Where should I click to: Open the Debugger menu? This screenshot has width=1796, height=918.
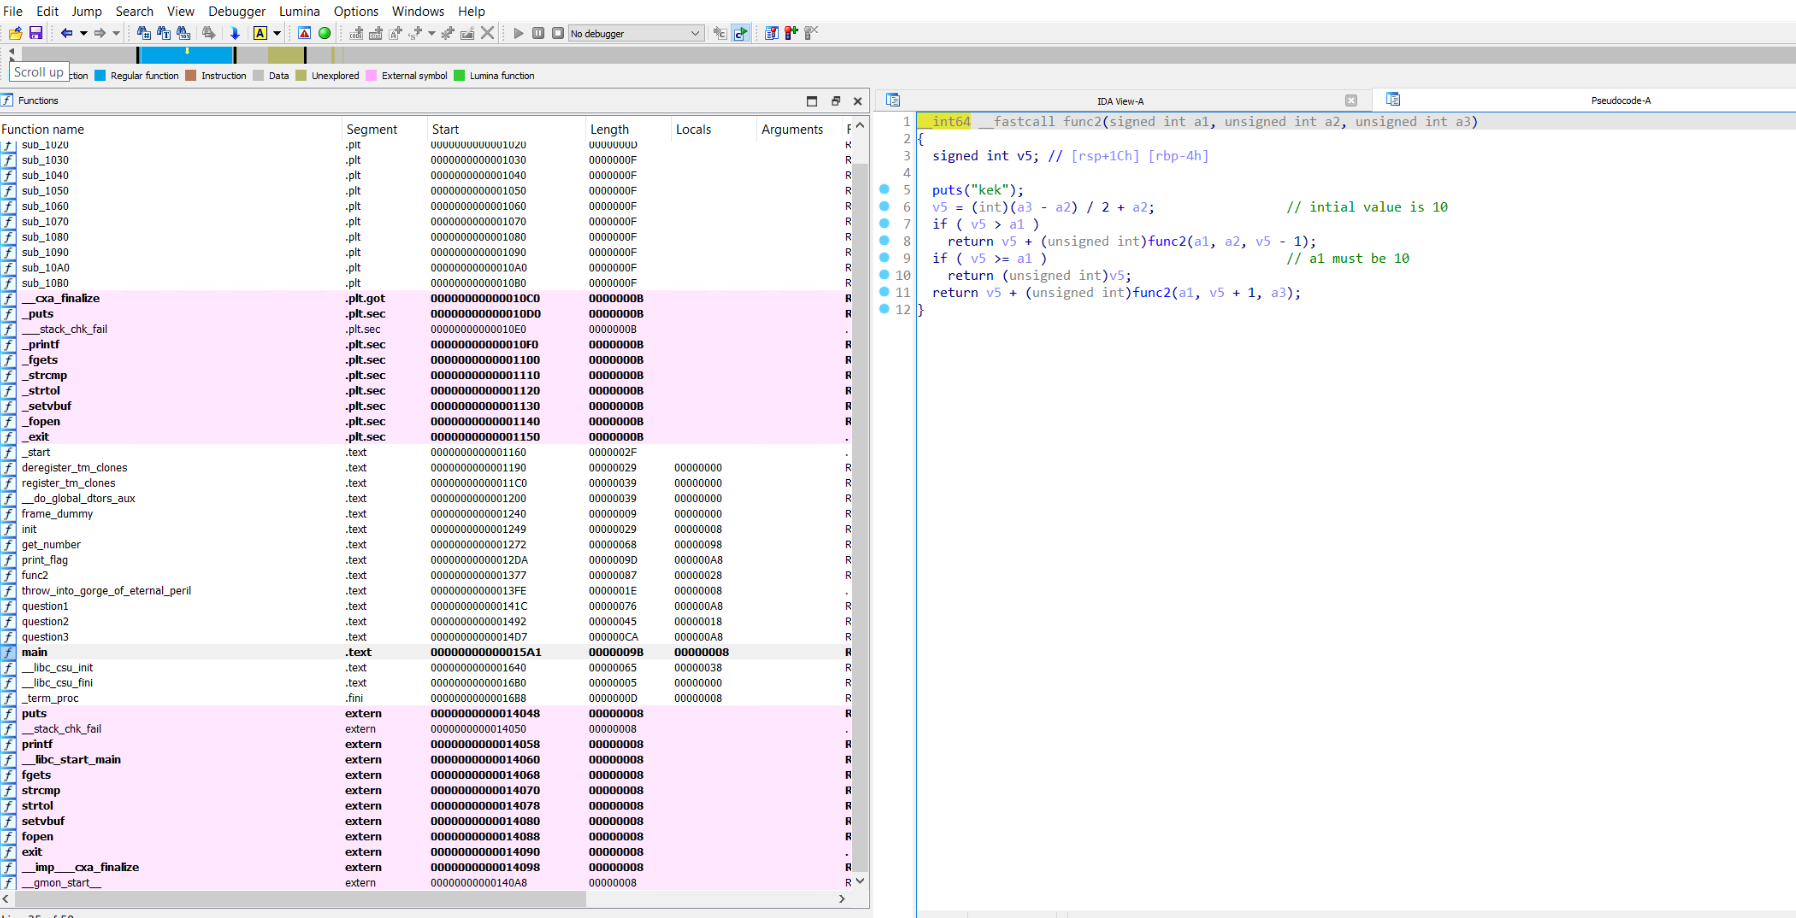(x=237, y=11)
